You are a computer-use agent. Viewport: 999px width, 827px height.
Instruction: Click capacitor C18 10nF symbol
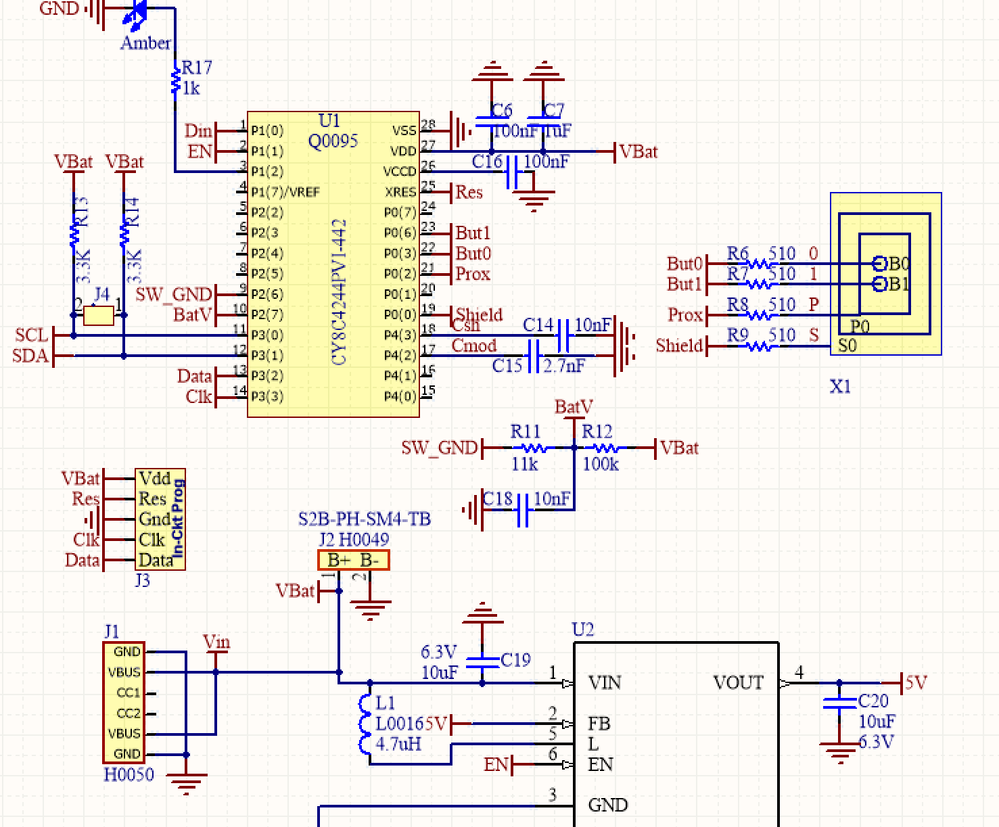click(x=523, y=510)
